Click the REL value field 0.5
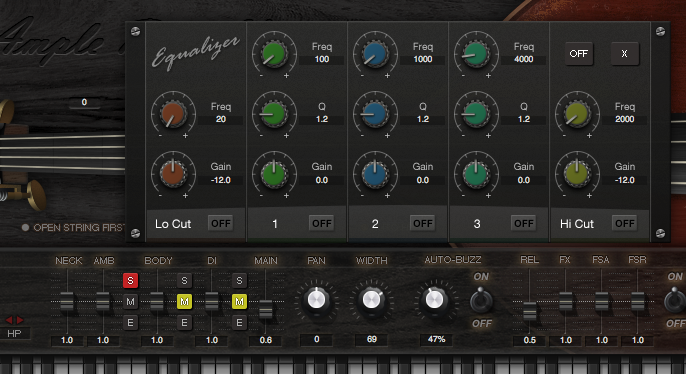 pyautogui.click(x=530, y=340)
